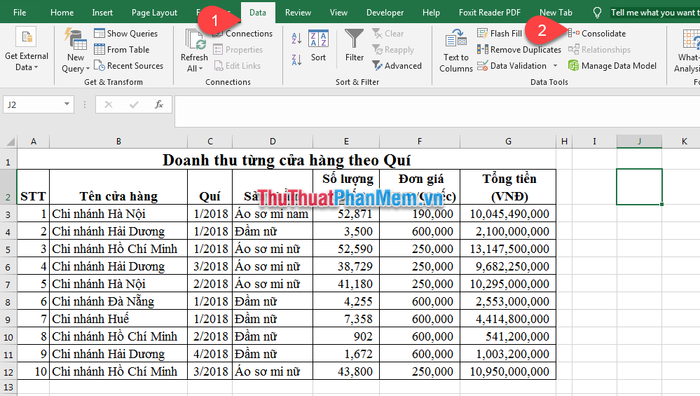Screen dimensions: 700x396
Task: Click the Tổng tiền (VNĐ) header cell
Action: pyautogui.click(x=508, y=187)
